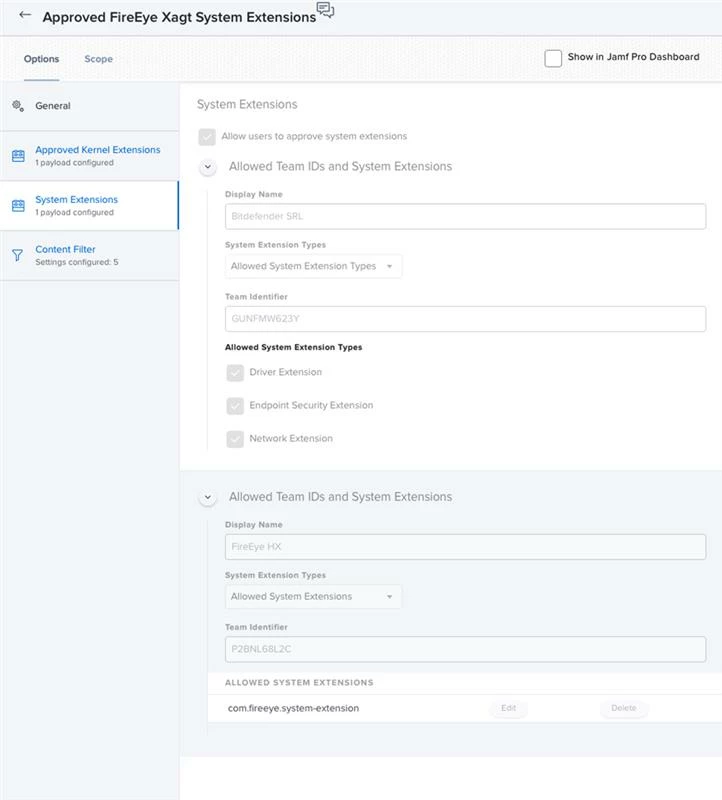
Task: Toggle Allow users to approve system extensions
Action: coord(207,137)
